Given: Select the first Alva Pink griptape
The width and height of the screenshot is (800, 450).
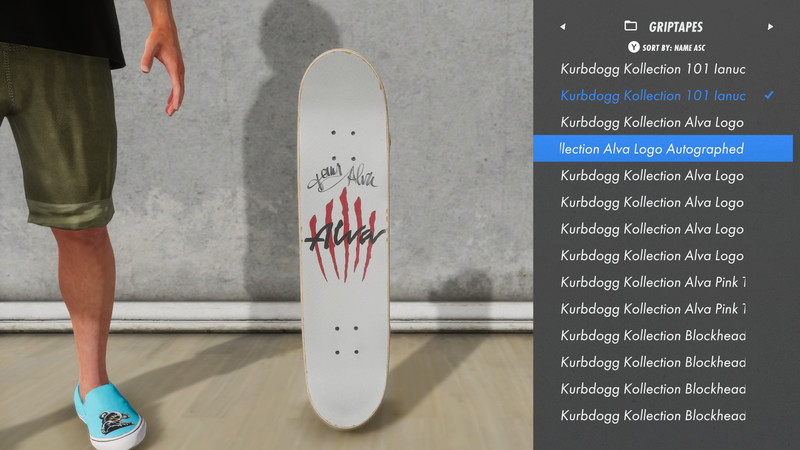Looking at the screenshot, I should point(653,282).
